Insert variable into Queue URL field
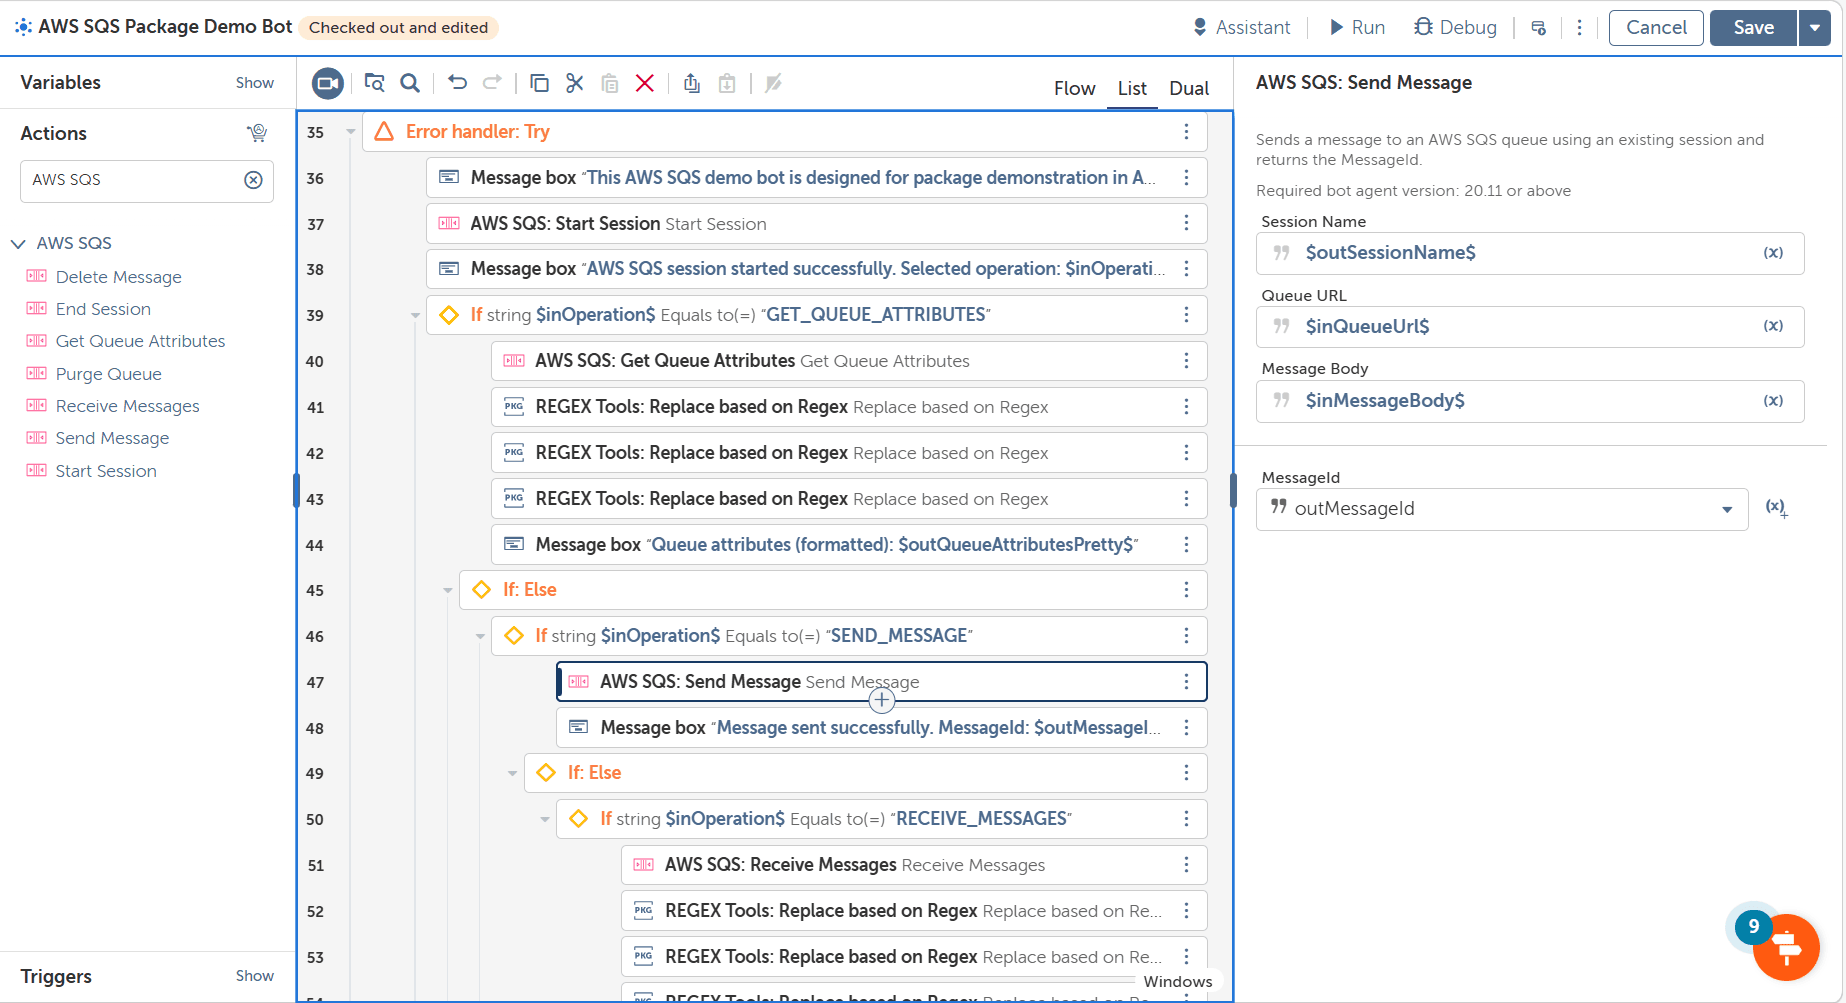The height and width of the screenshot is (1003, 1846). pyautogui.click(x=1773, y=326)
